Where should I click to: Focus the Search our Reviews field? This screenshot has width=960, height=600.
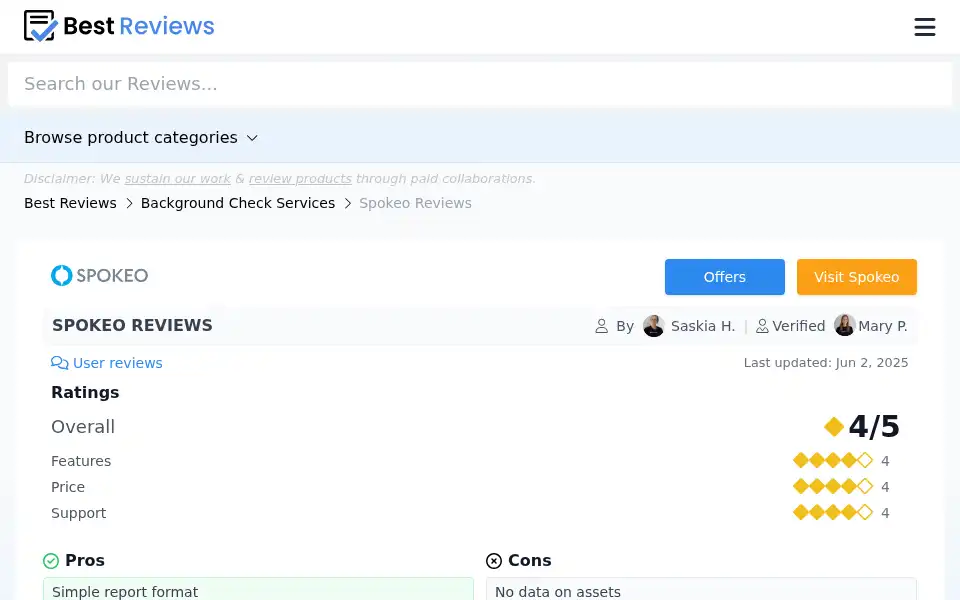tap(480, 84)
